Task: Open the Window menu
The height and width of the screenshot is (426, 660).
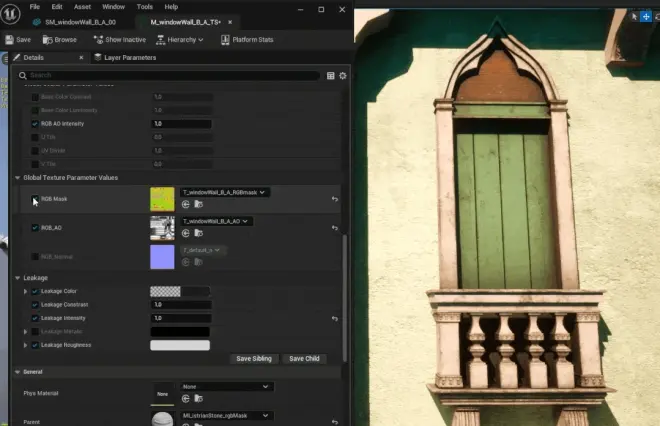Action: point(114,7)
